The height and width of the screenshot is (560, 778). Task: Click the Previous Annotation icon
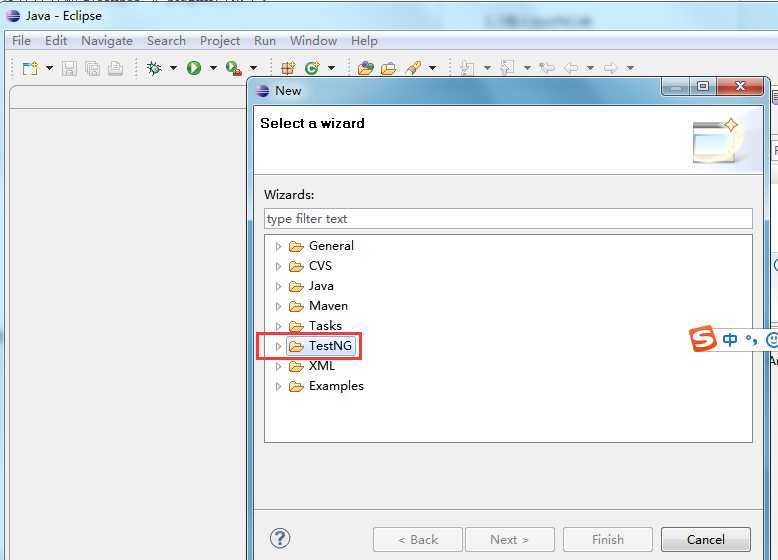click(x=507, y=68)
